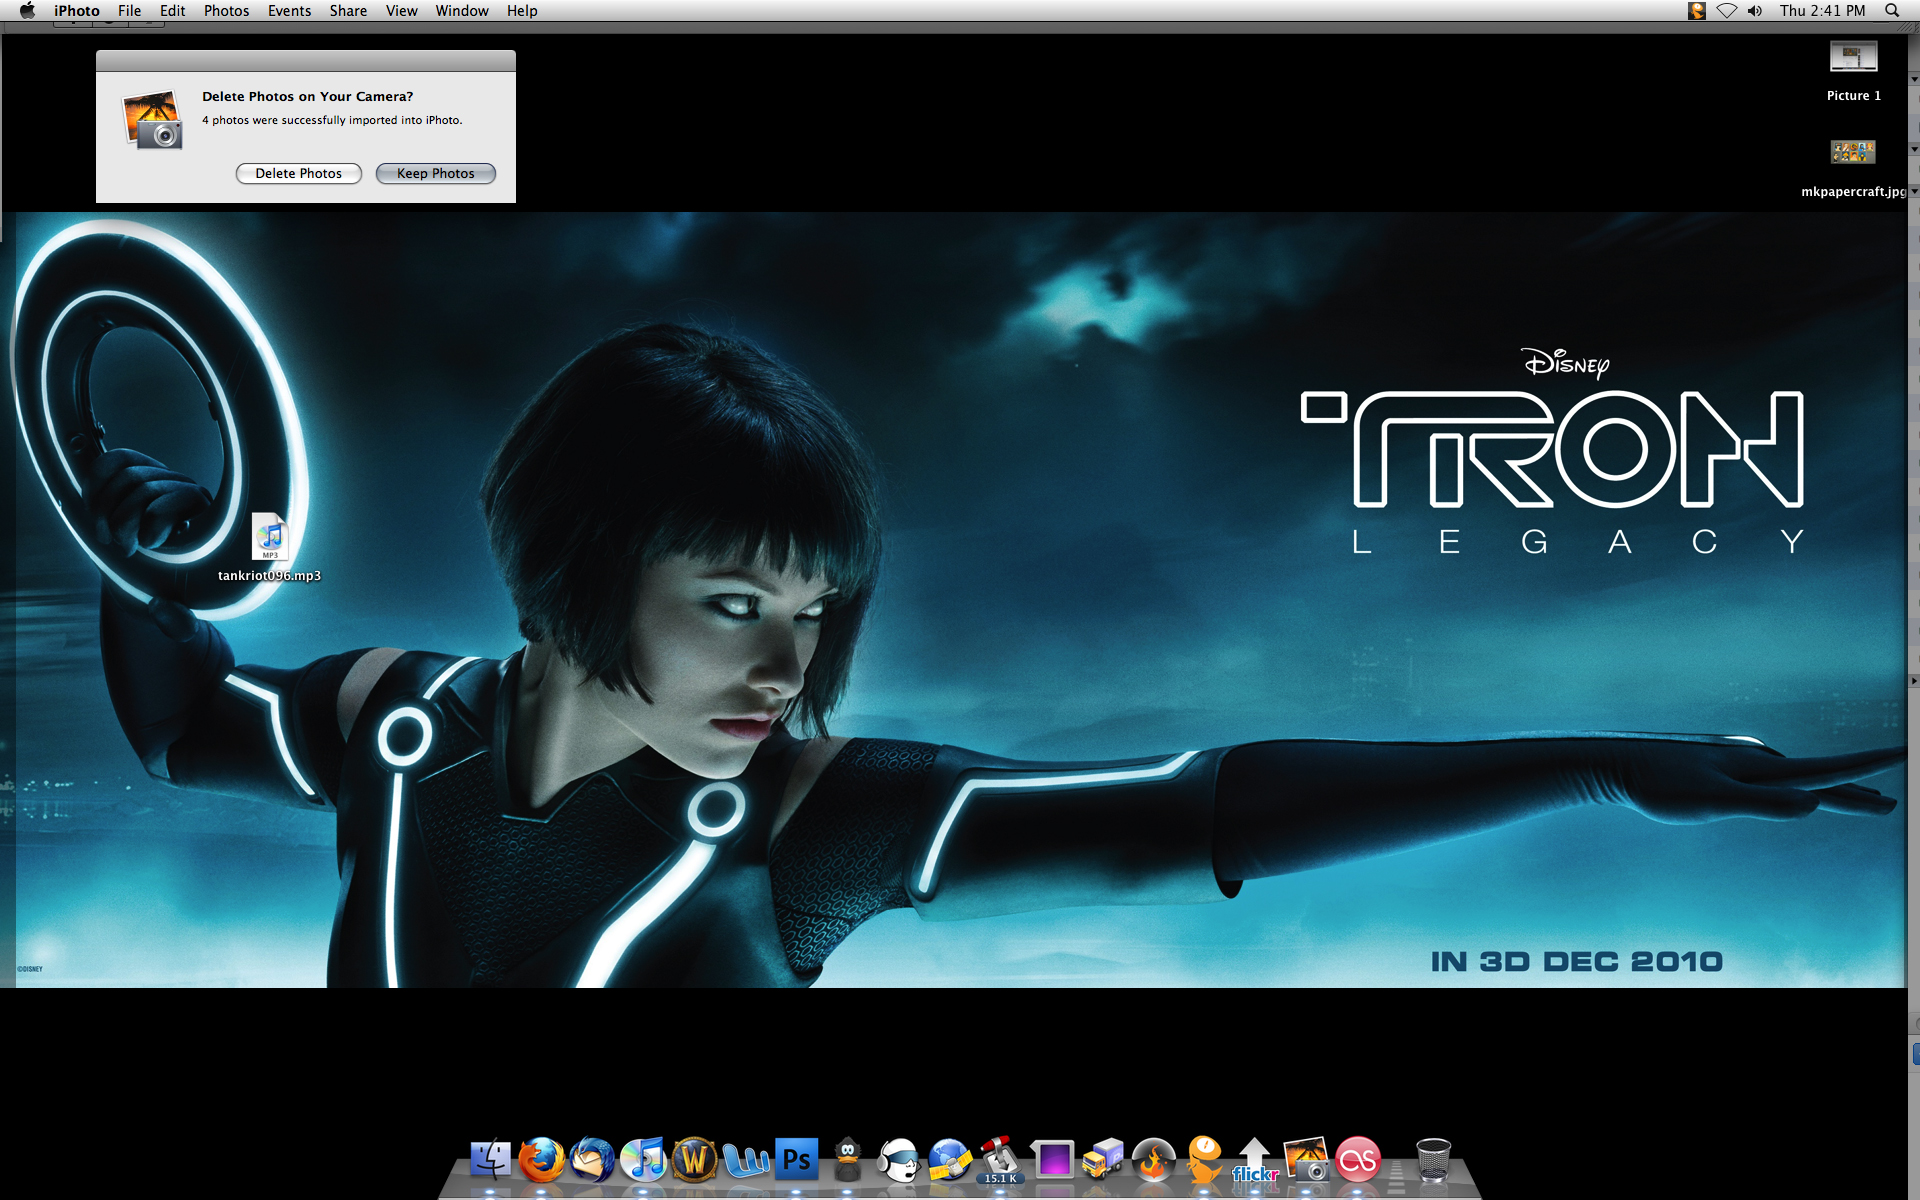Open the Events menu
This screenshot has width=1920, height=1200.
[x=289, y=11]
